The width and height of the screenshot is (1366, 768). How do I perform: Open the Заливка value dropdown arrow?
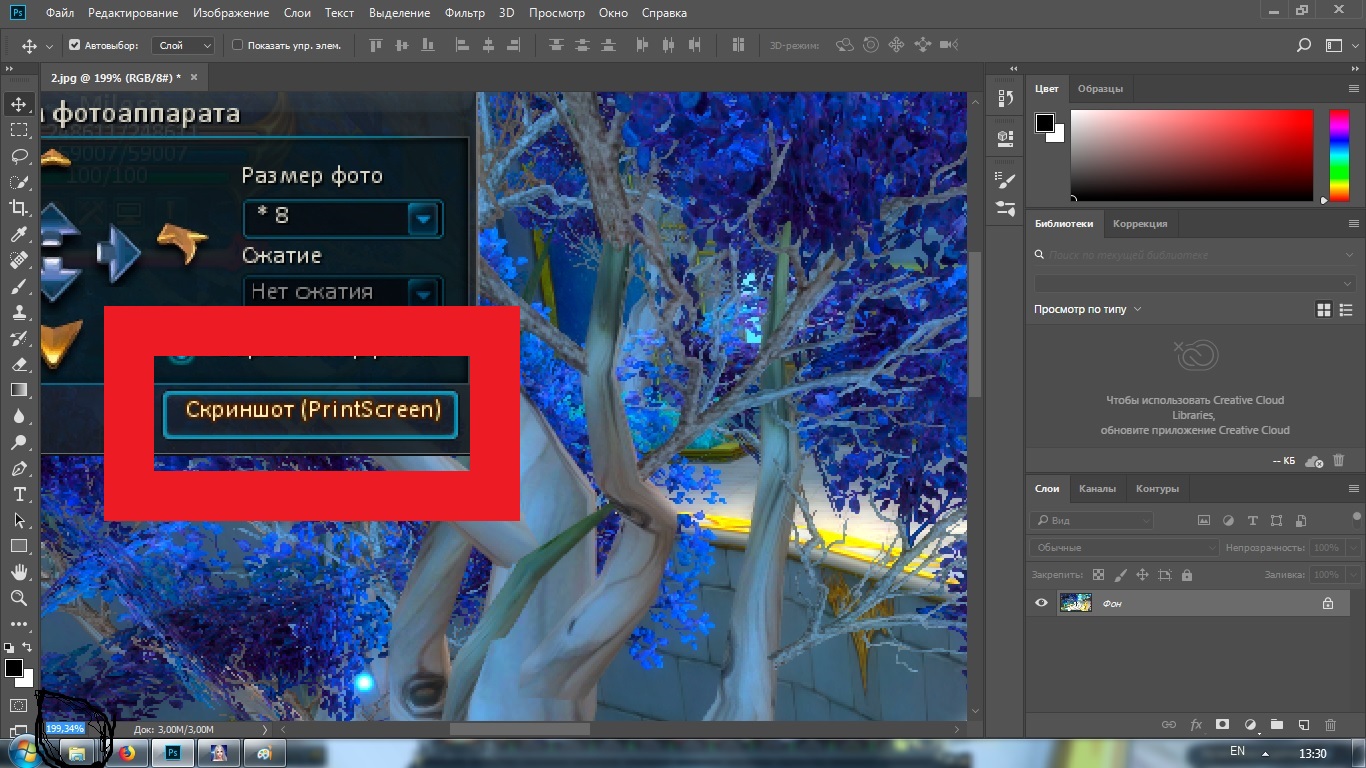pyautogui.click(x=1354, y=575)
